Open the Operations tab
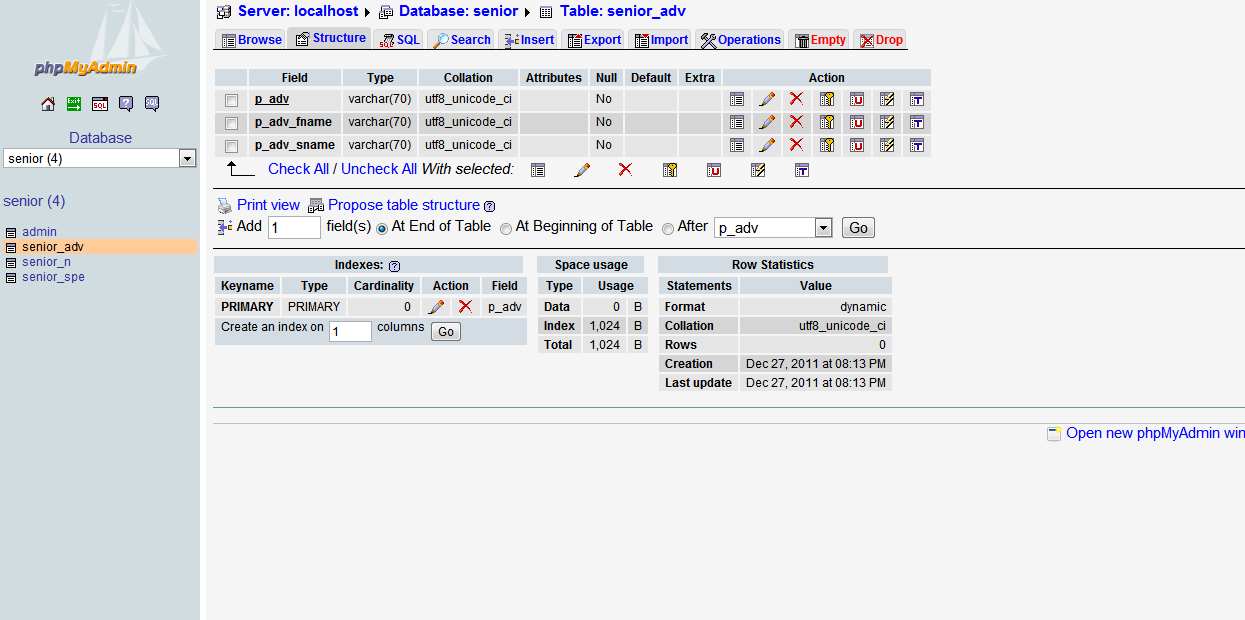 (x=740, y=40)
